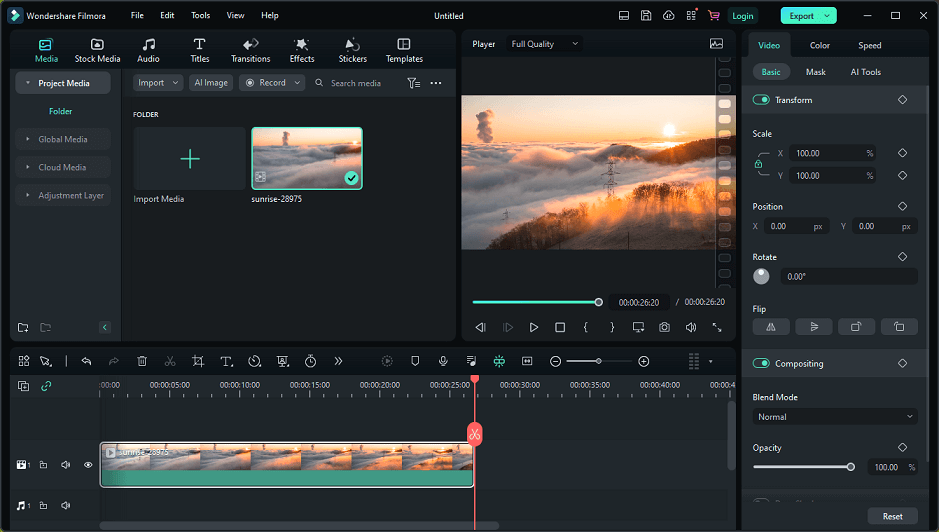The height and width of the screenshot is (532, 939).
Task: Toggle timeline auto-link chain icon
Action: pyautogui.click(x=46, y=386)
